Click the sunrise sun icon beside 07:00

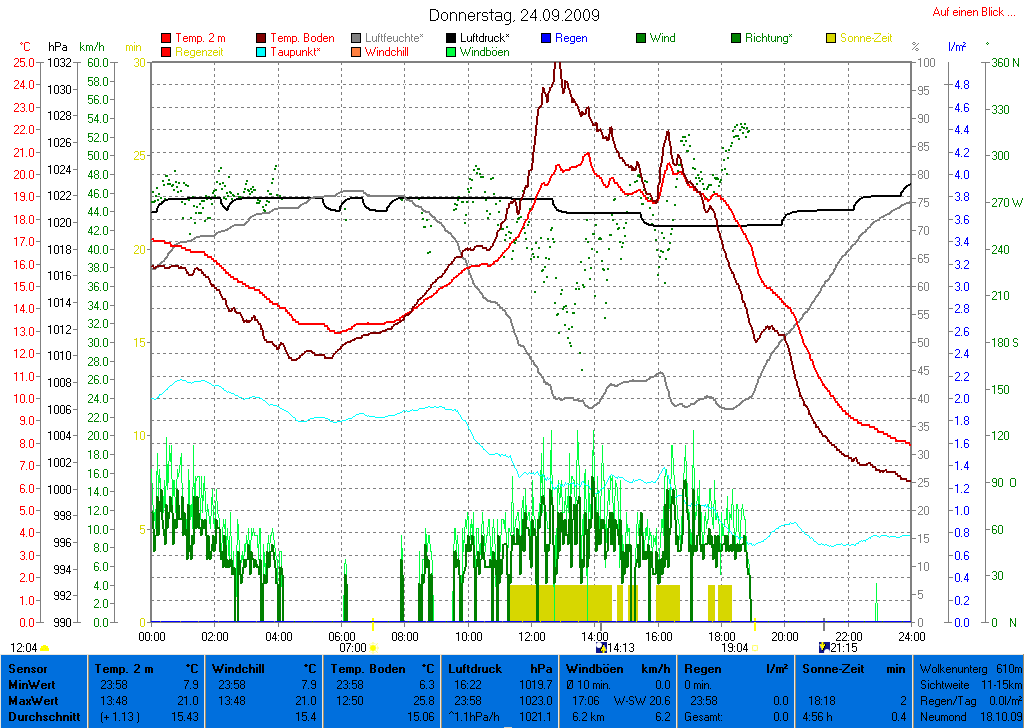coord(373,648)
